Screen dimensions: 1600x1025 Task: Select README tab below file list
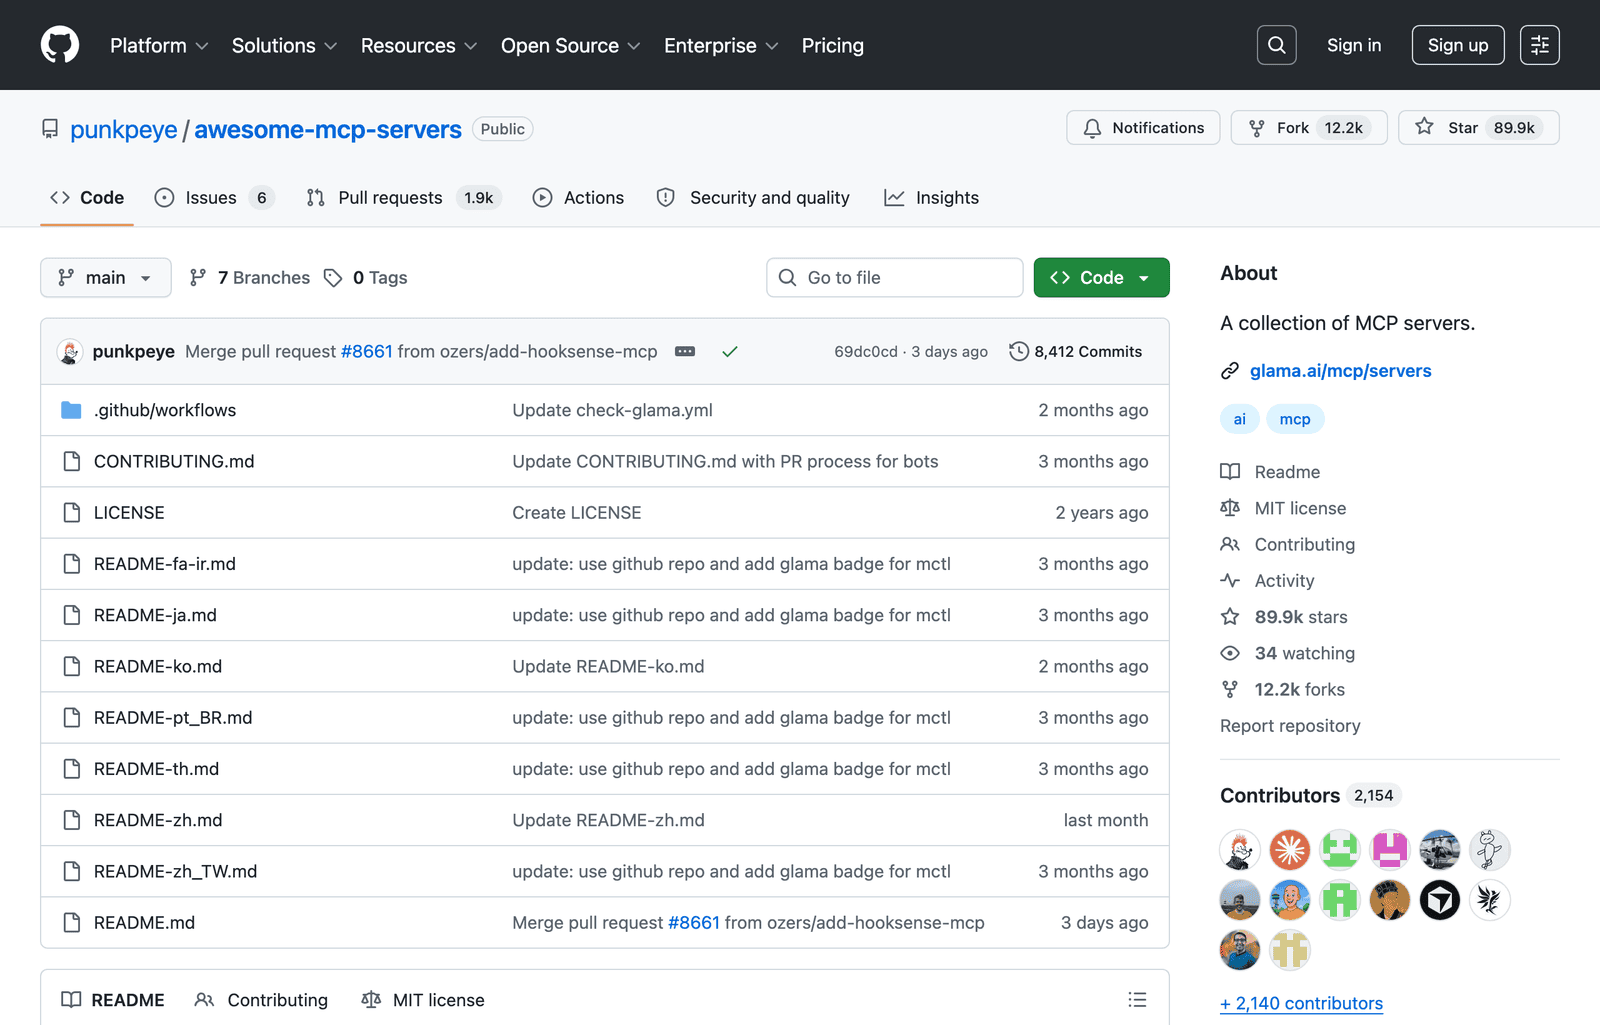(113, 1000)
